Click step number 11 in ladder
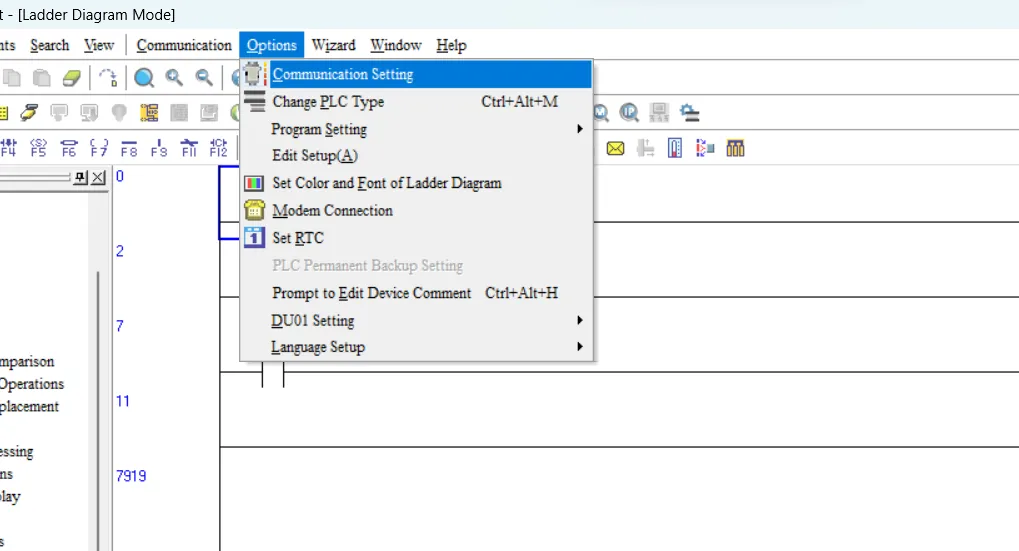 point(122,401)
